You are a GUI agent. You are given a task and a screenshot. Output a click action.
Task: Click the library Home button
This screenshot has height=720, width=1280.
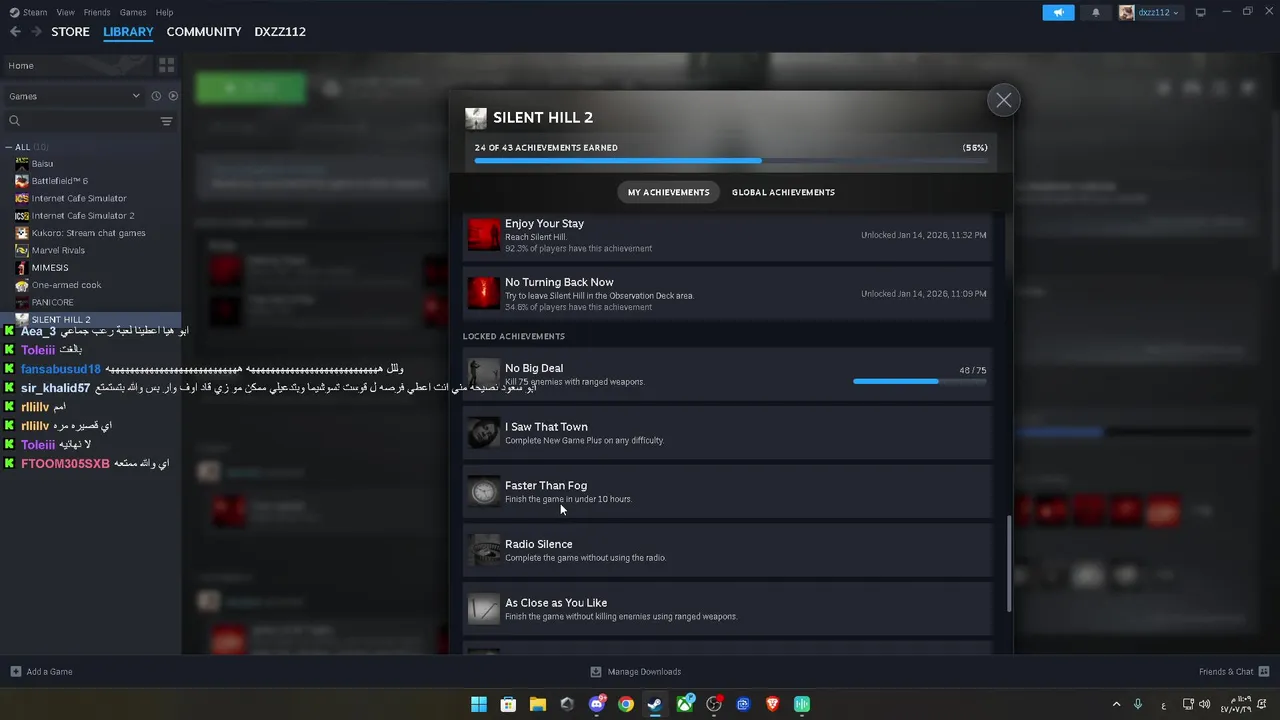click(x=76, y=66)
